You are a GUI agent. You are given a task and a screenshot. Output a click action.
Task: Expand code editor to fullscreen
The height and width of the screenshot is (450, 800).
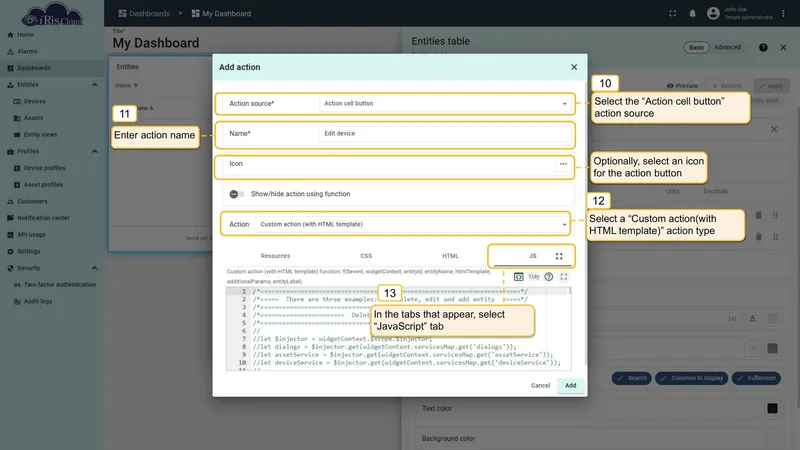click(x=564, y=277)
